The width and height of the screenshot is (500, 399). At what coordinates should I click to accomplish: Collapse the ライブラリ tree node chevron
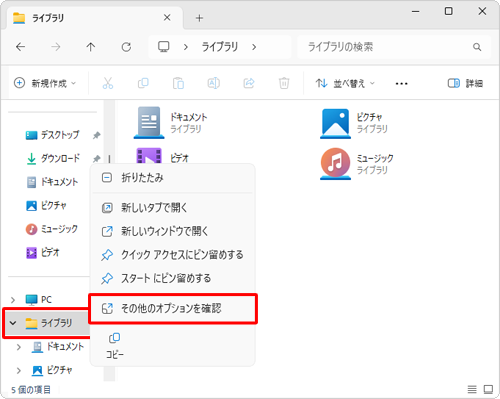13,323
